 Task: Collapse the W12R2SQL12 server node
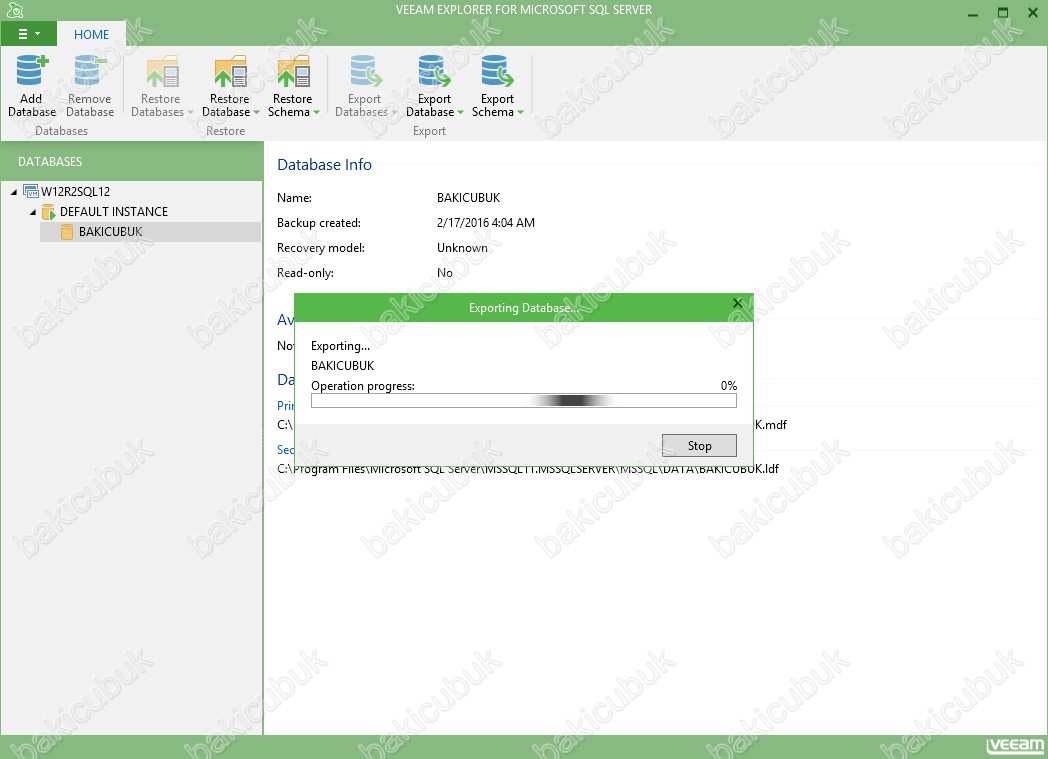[14, 192]
